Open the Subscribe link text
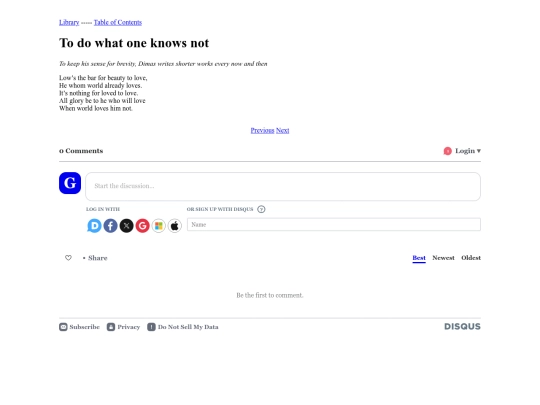The width and height of the screenshot is (540, 405). tap(84, 327)
